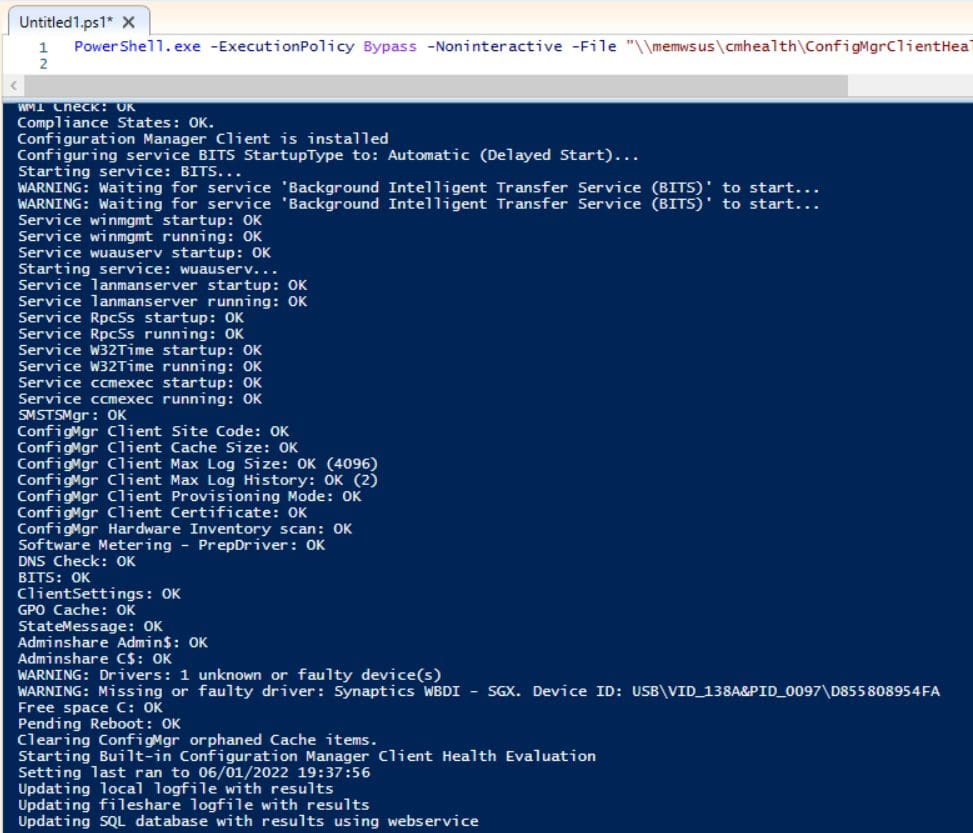Click the left arrow of horizontal scrollbar

(13, 86)
